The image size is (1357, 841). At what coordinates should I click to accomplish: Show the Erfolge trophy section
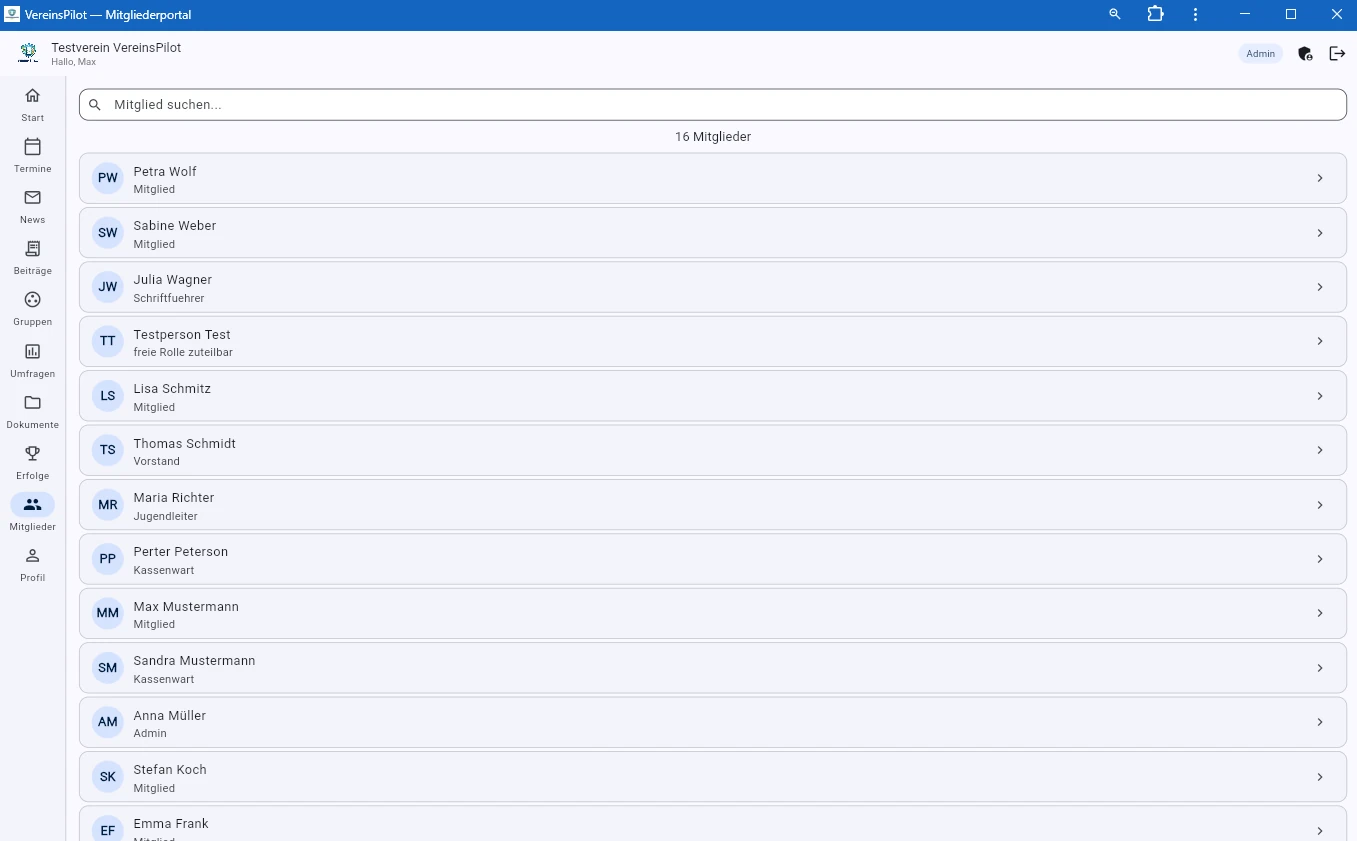32,454
